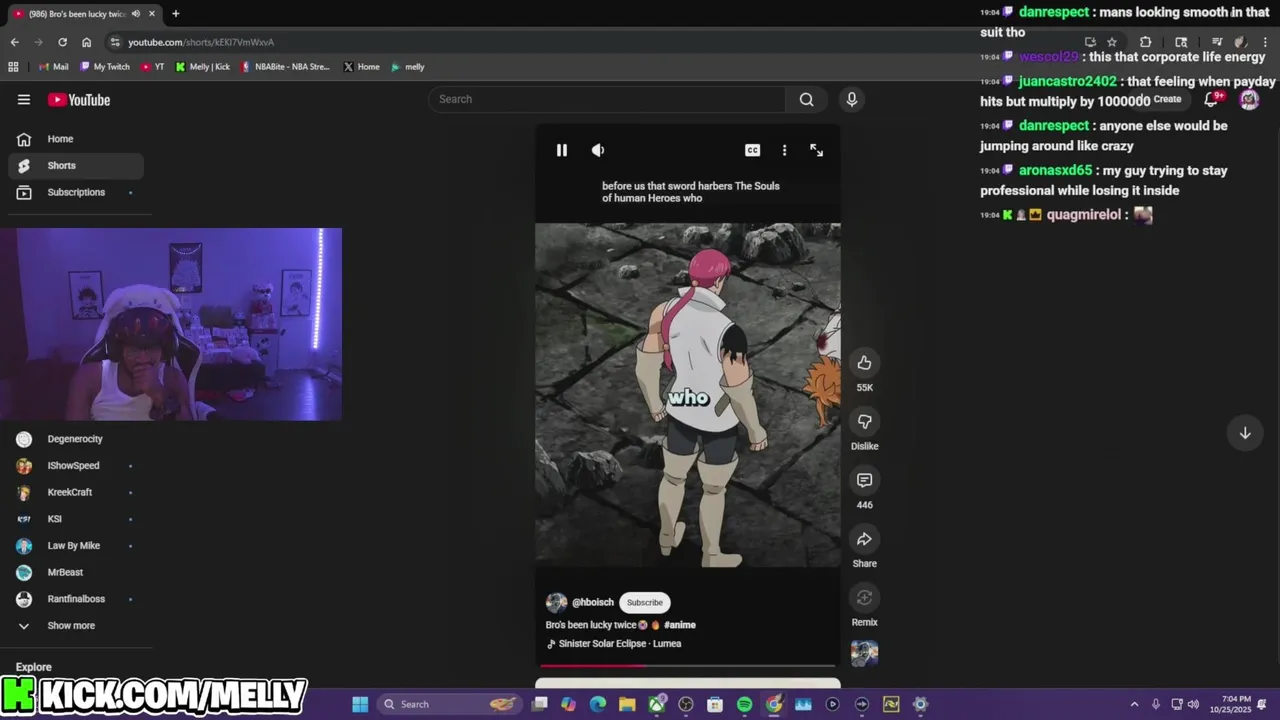Click the search magnifier button

click(x=806, y=99)
